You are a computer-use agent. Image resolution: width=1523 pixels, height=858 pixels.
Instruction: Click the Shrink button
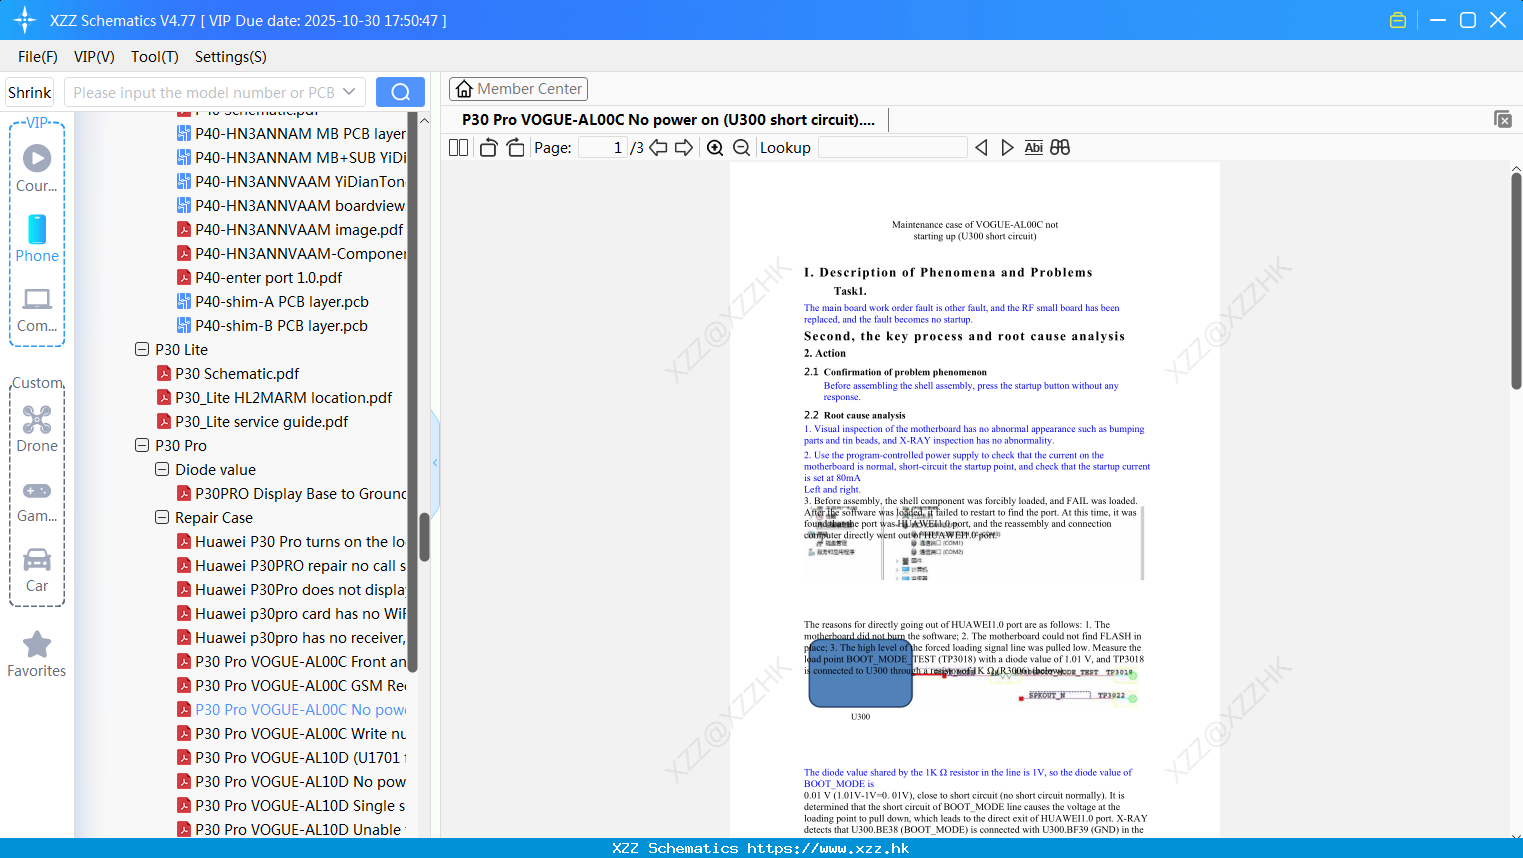coord(29,92)
